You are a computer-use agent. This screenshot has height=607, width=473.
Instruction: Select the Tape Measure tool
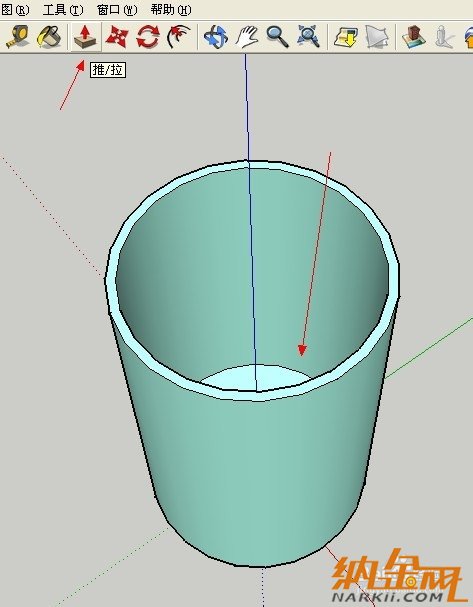click(18, 37)
